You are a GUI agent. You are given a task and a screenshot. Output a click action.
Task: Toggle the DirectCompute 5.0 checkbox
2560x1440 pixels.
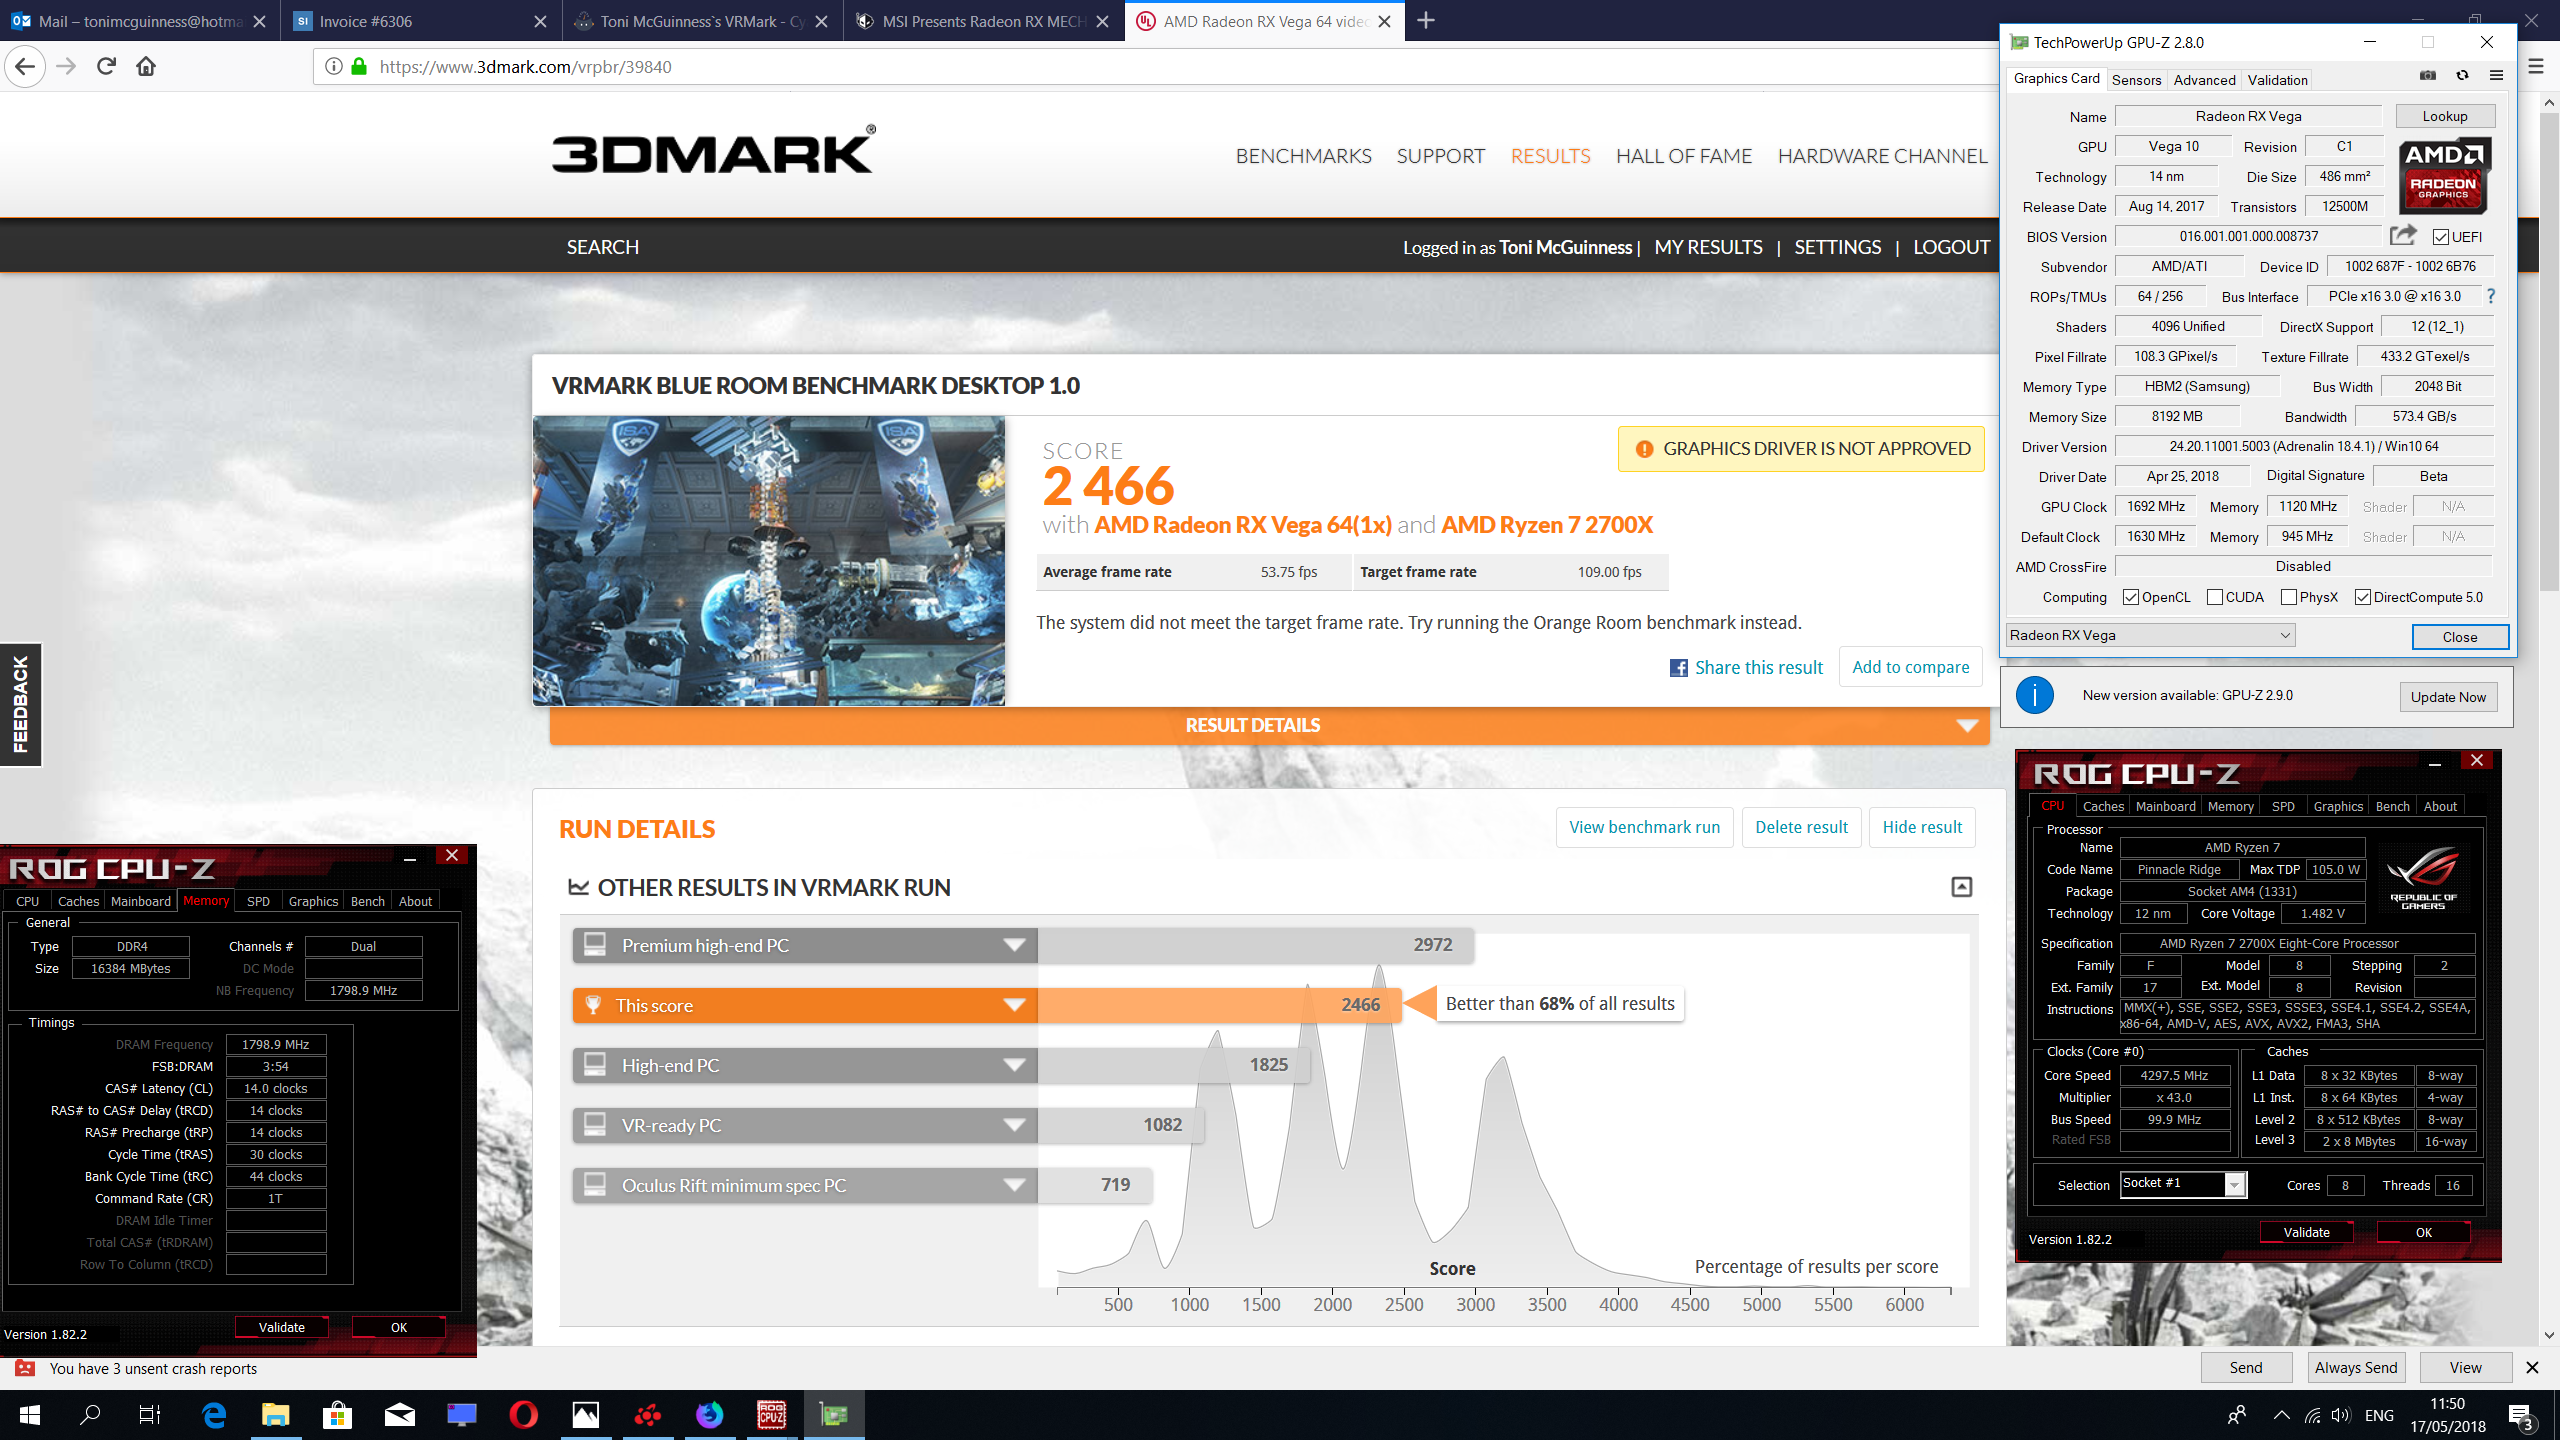[x=2363, y=597]
